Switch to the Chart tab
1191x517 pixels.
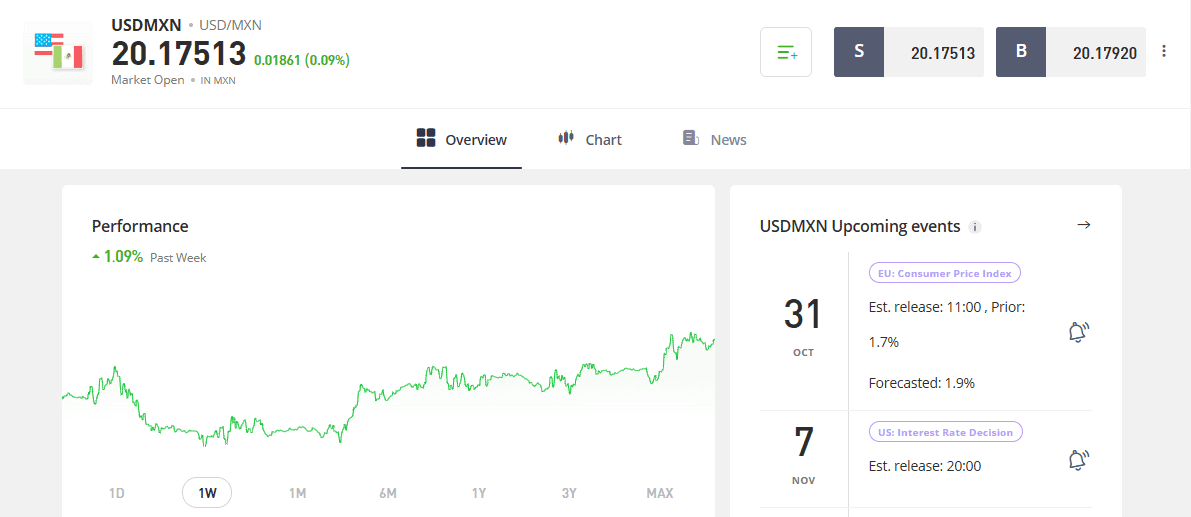coord(589,140)
